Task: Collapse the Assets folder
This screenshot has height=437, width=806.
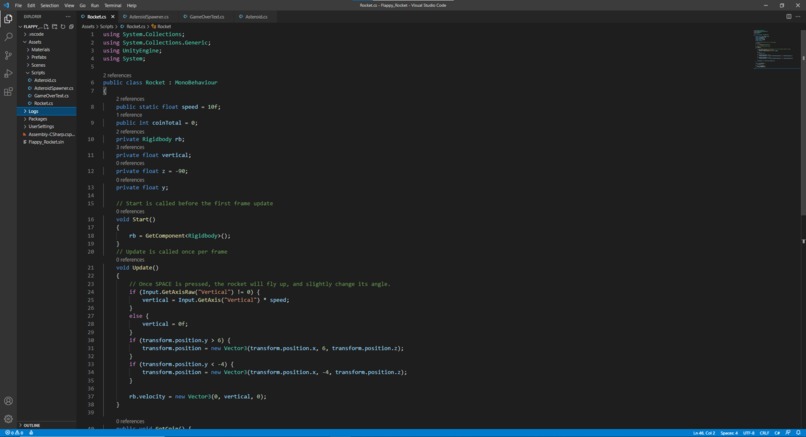Action: (35, 42)
